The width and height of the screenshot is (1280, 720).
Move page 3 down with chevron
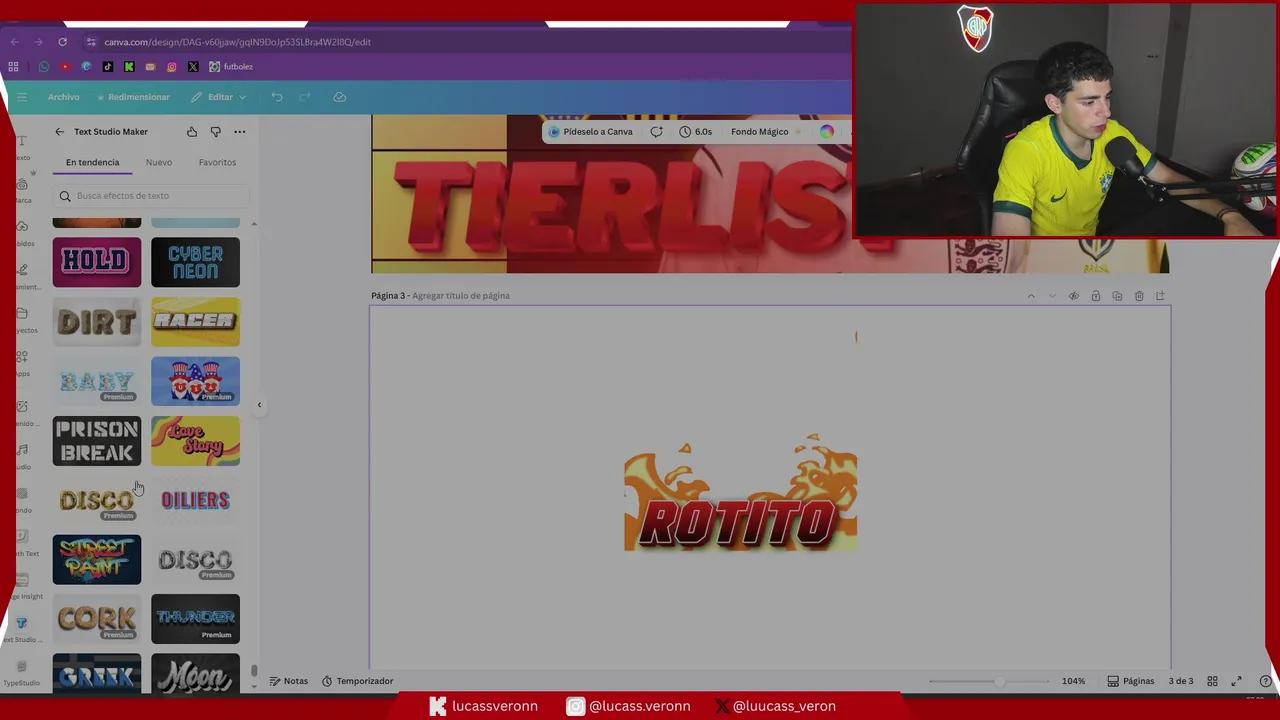tap(1052, 296)
